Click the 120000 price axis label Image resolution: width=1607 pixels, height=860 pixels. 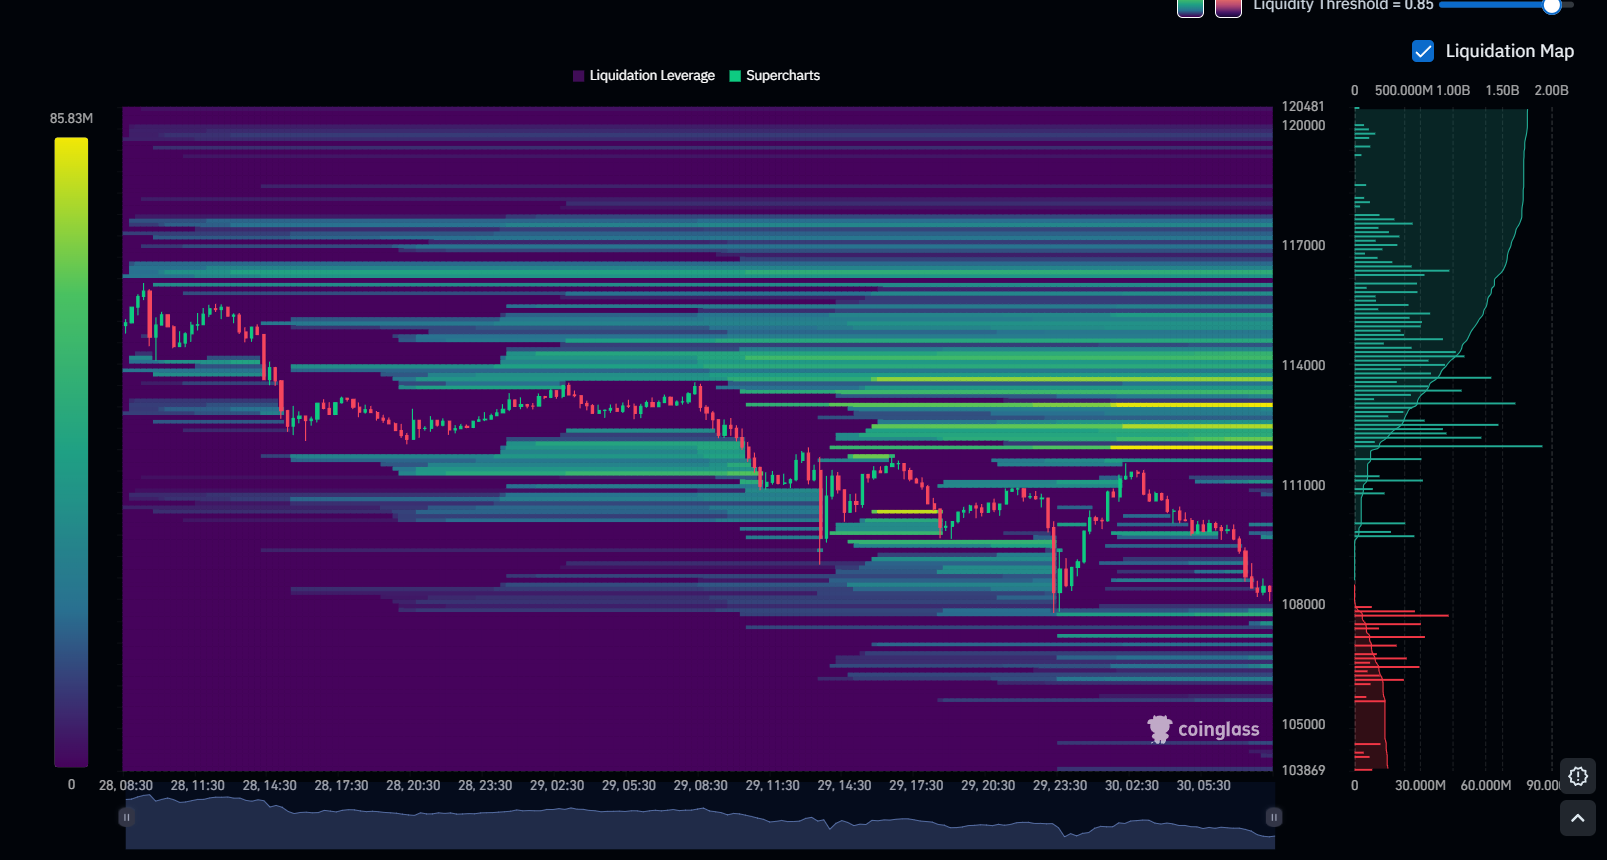point(1303,125)
